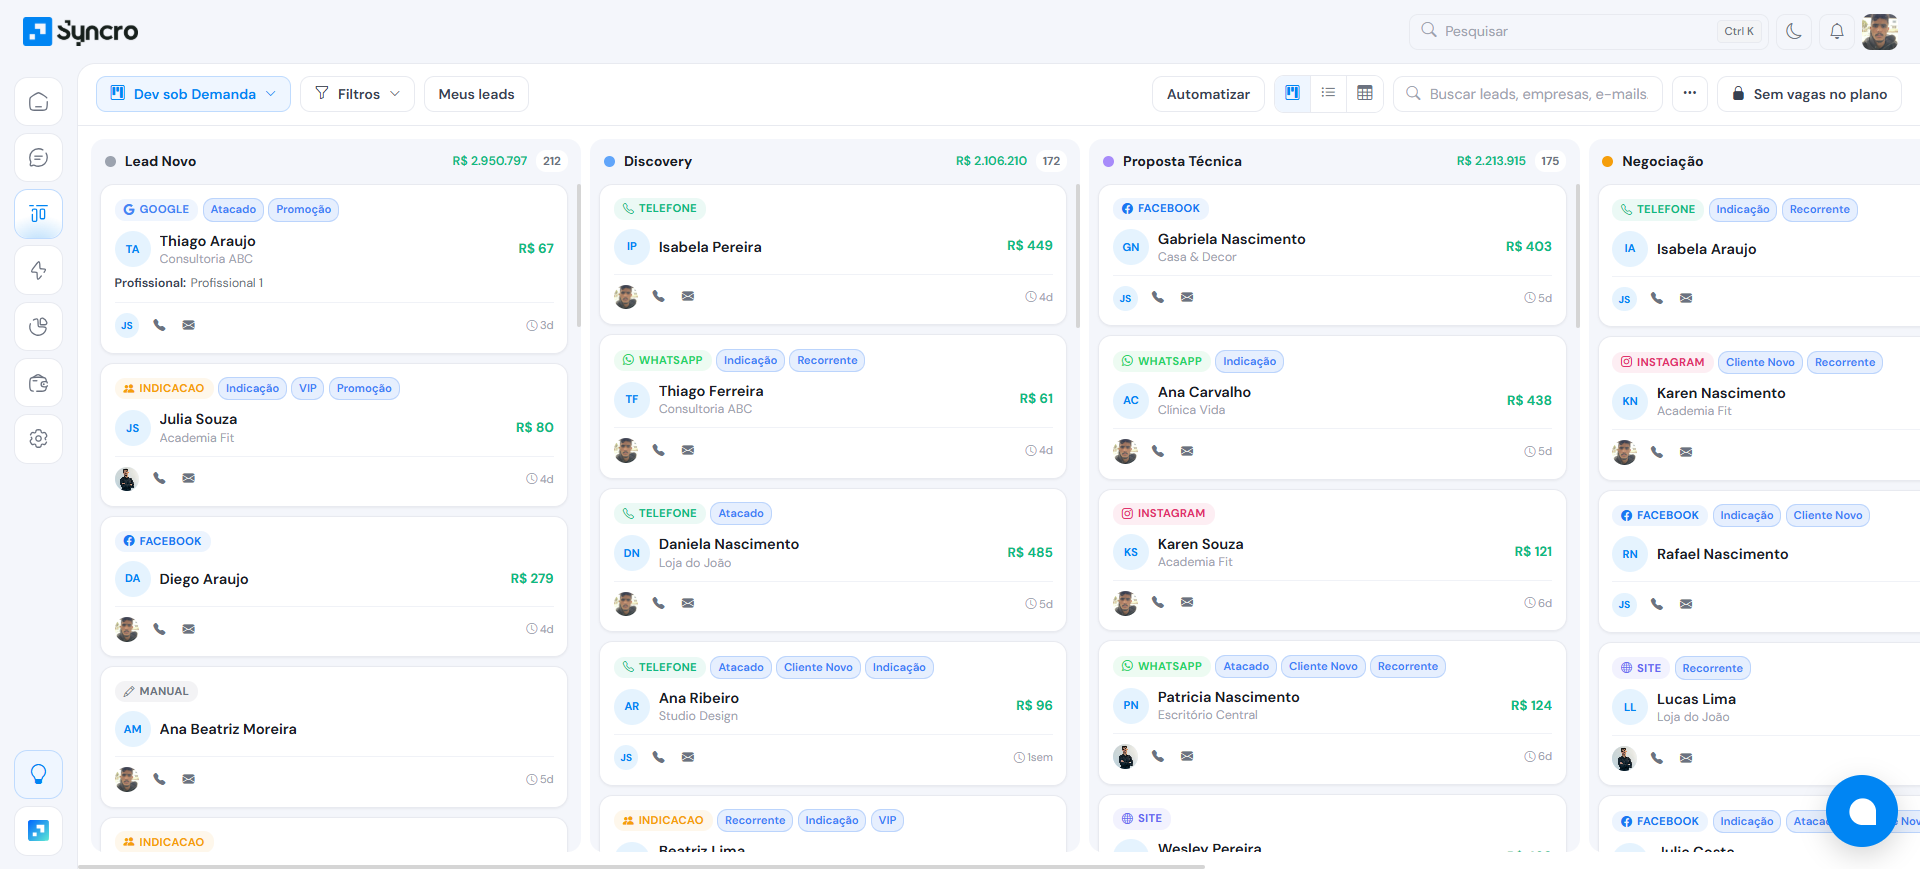Viewport: 1920px width, 869px height.
Task: Open user profile avatar in top bar
Action: (1880, 31)
